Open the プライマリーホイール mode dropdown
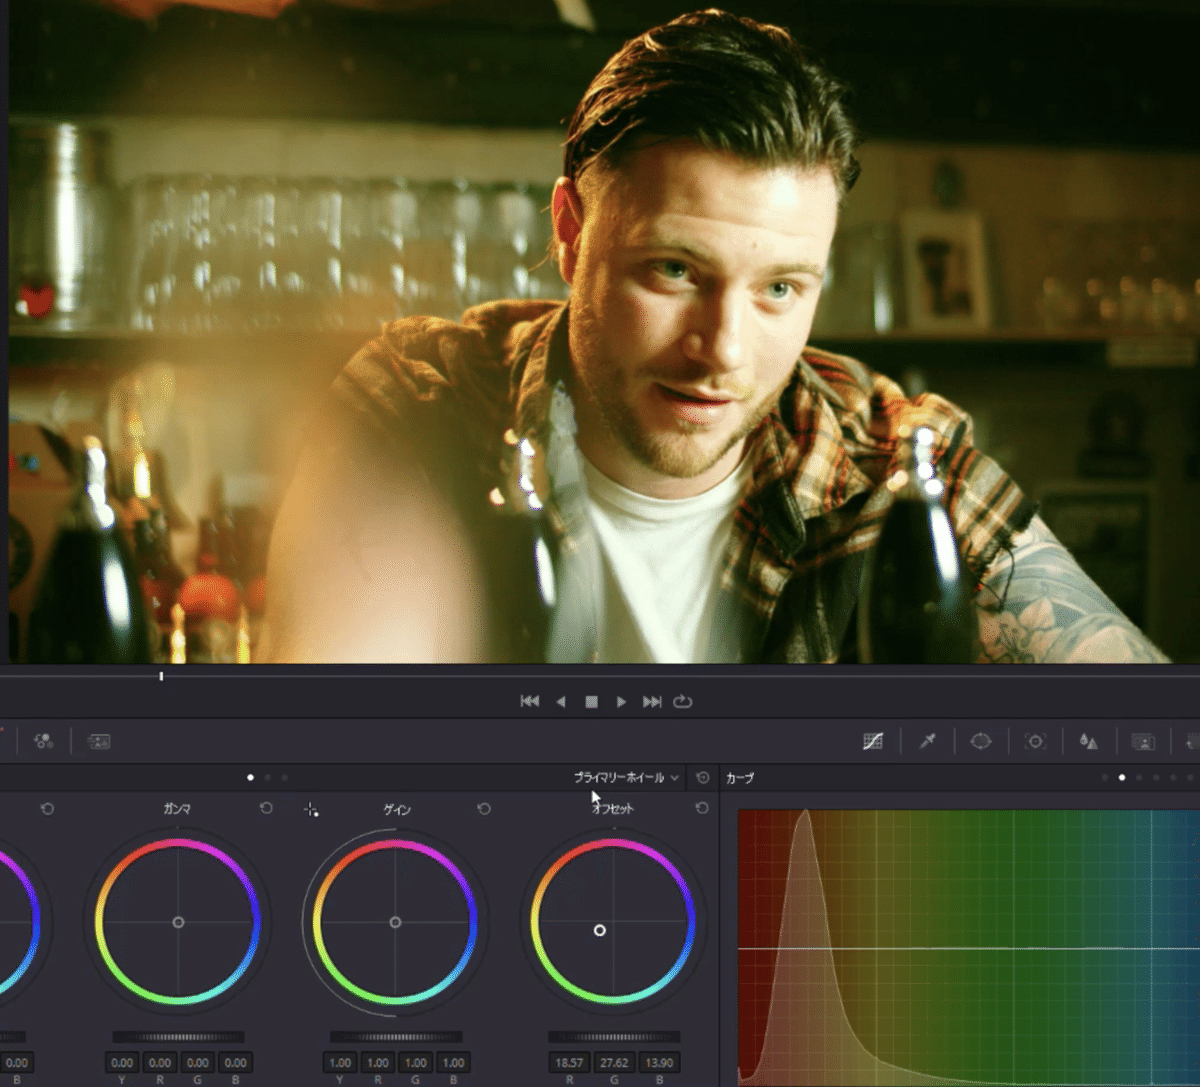Image resolution: width=1200 pixels, height=1087 pixels. coord(626,777)
